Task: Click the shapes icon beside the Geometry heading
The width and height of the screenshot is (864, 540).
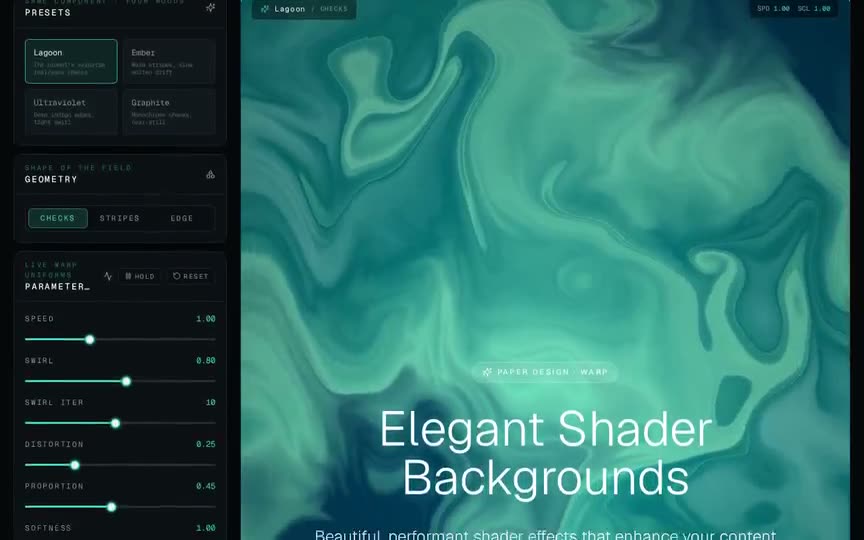Action: point(210,175)
